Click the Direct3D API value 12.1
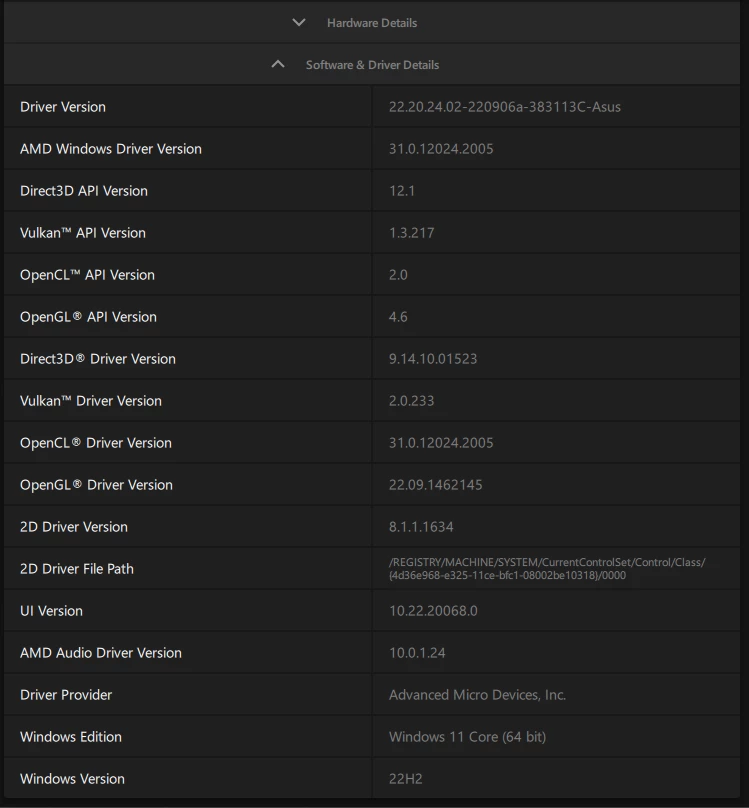This screenshot has height=808, width=749. [x=401, y=191]
